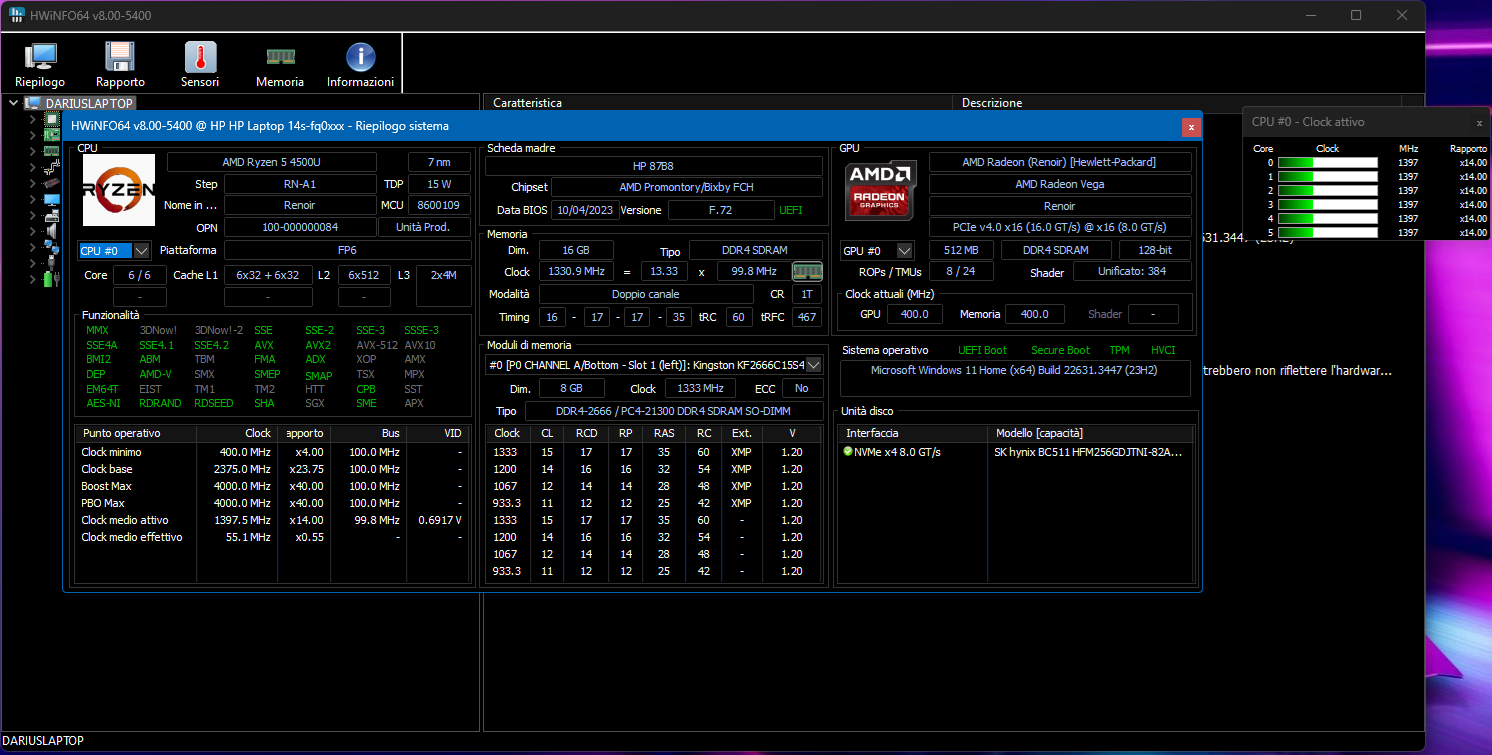Screen dimensions: 1492x755
Task: Open the Sensori thermometer toolbar button
Action: [x=200, y=65]
